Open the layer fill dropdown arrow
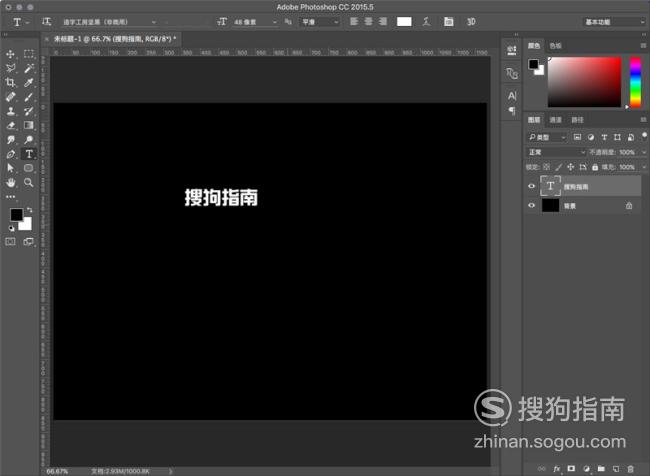The width and height of the screenshot is (650, 476). pyautogui.click(x=644, y=167)
